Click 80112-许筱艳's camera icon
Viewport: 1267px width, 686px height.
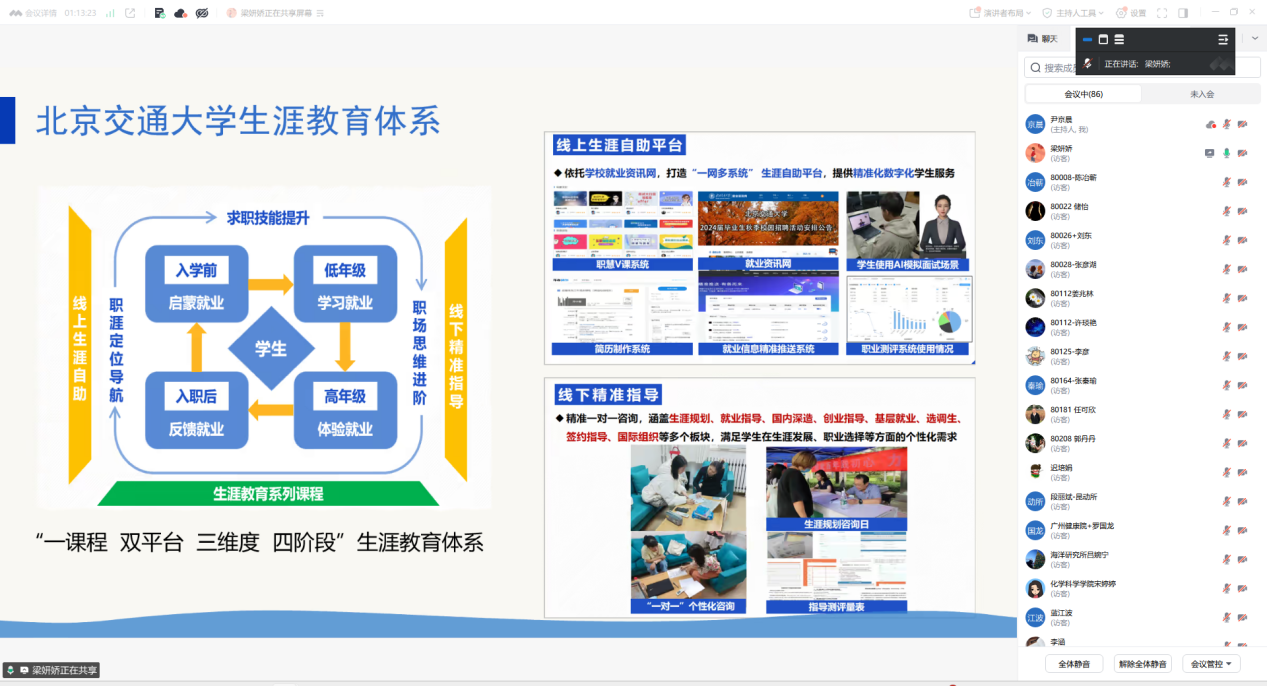click(x=1243, y=327)
